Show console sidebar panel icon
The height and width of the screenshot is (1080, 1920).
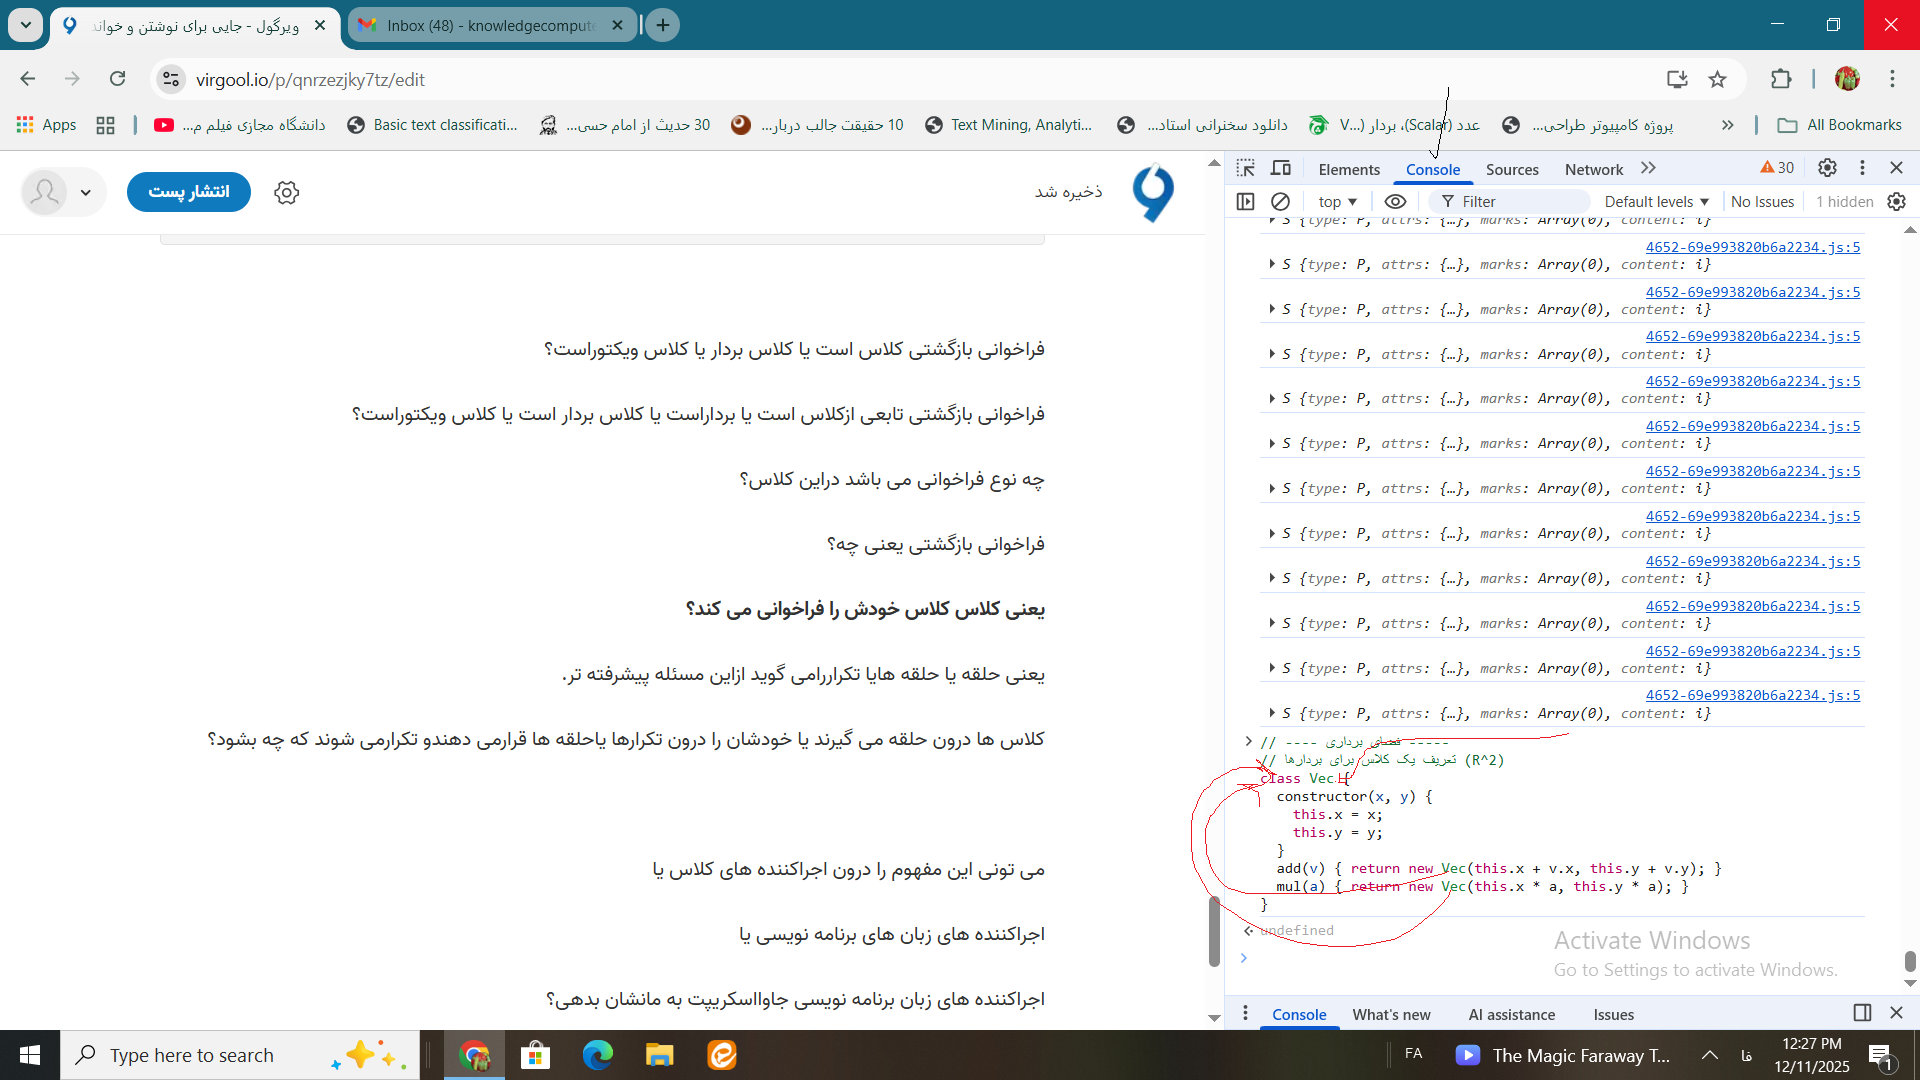(1245, 201)
